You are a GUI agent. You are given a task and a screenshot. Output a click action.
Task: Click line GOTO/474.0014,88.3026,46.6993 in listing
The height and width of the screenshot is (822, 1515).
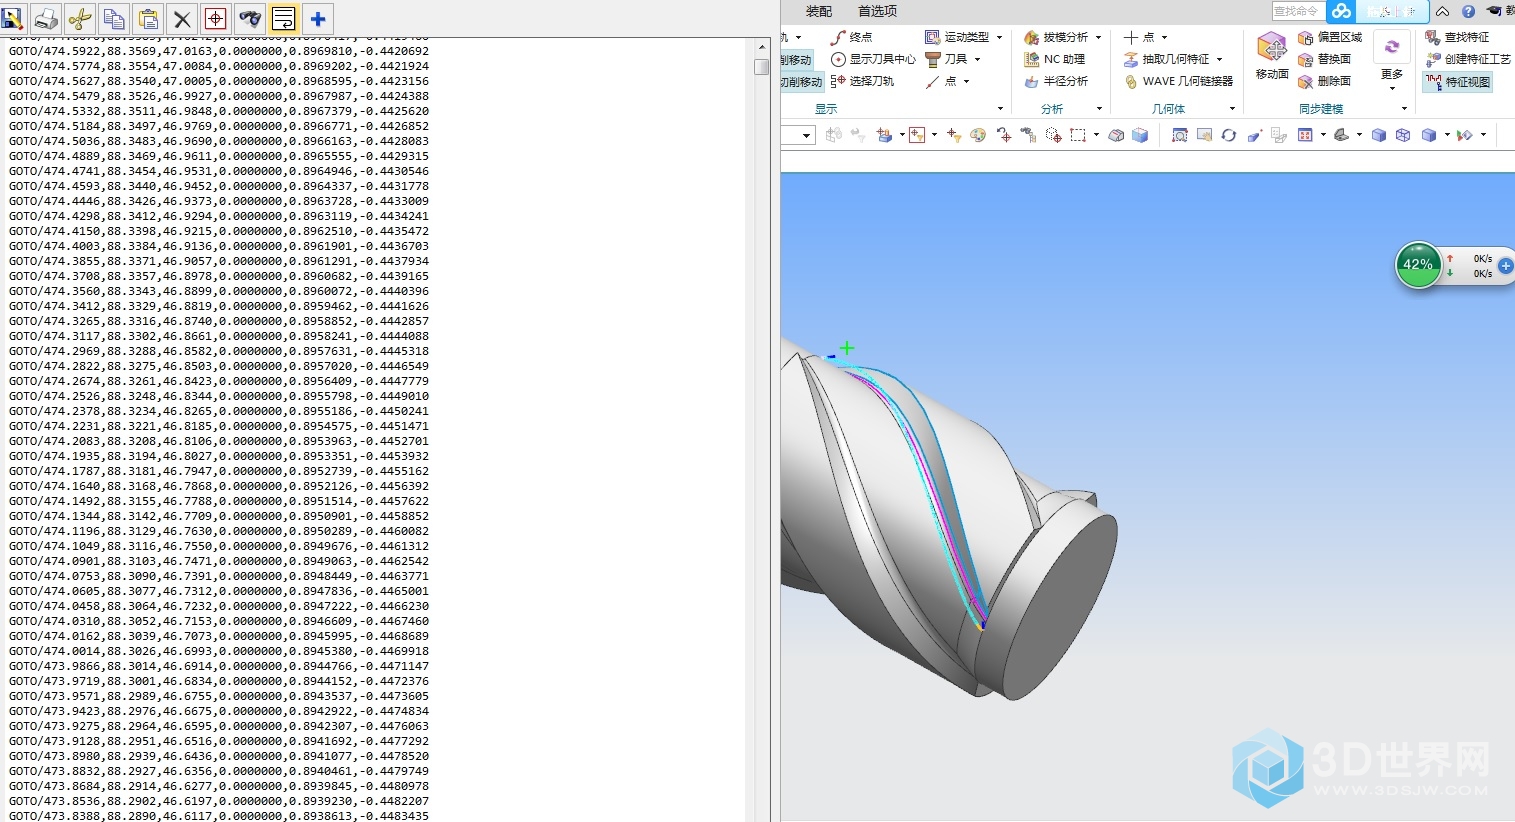tap(219, 651)
